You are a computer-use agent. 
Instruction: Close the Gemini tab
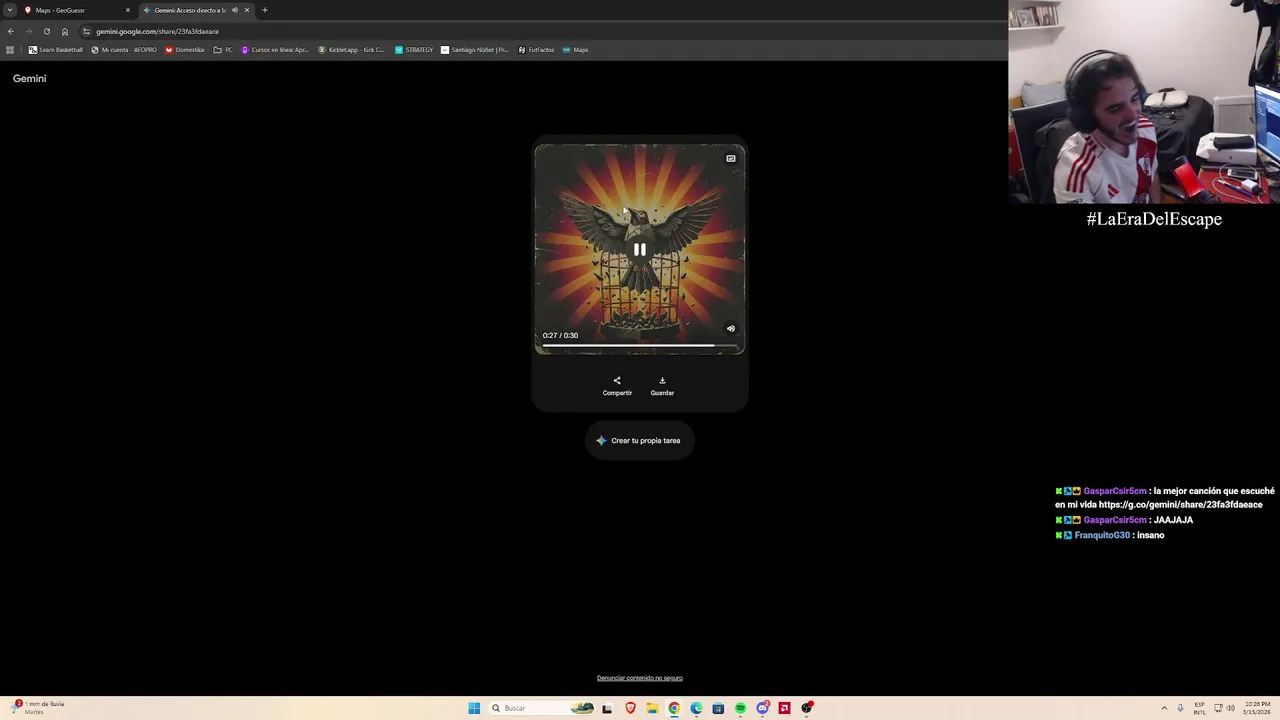pos(246,10)
